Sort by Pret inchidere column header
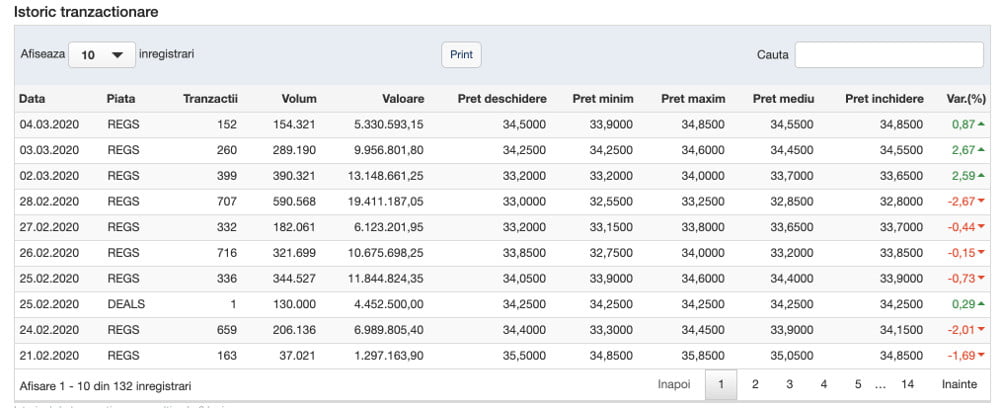This screenshot has height=408, width=1000. pos(884,99)
